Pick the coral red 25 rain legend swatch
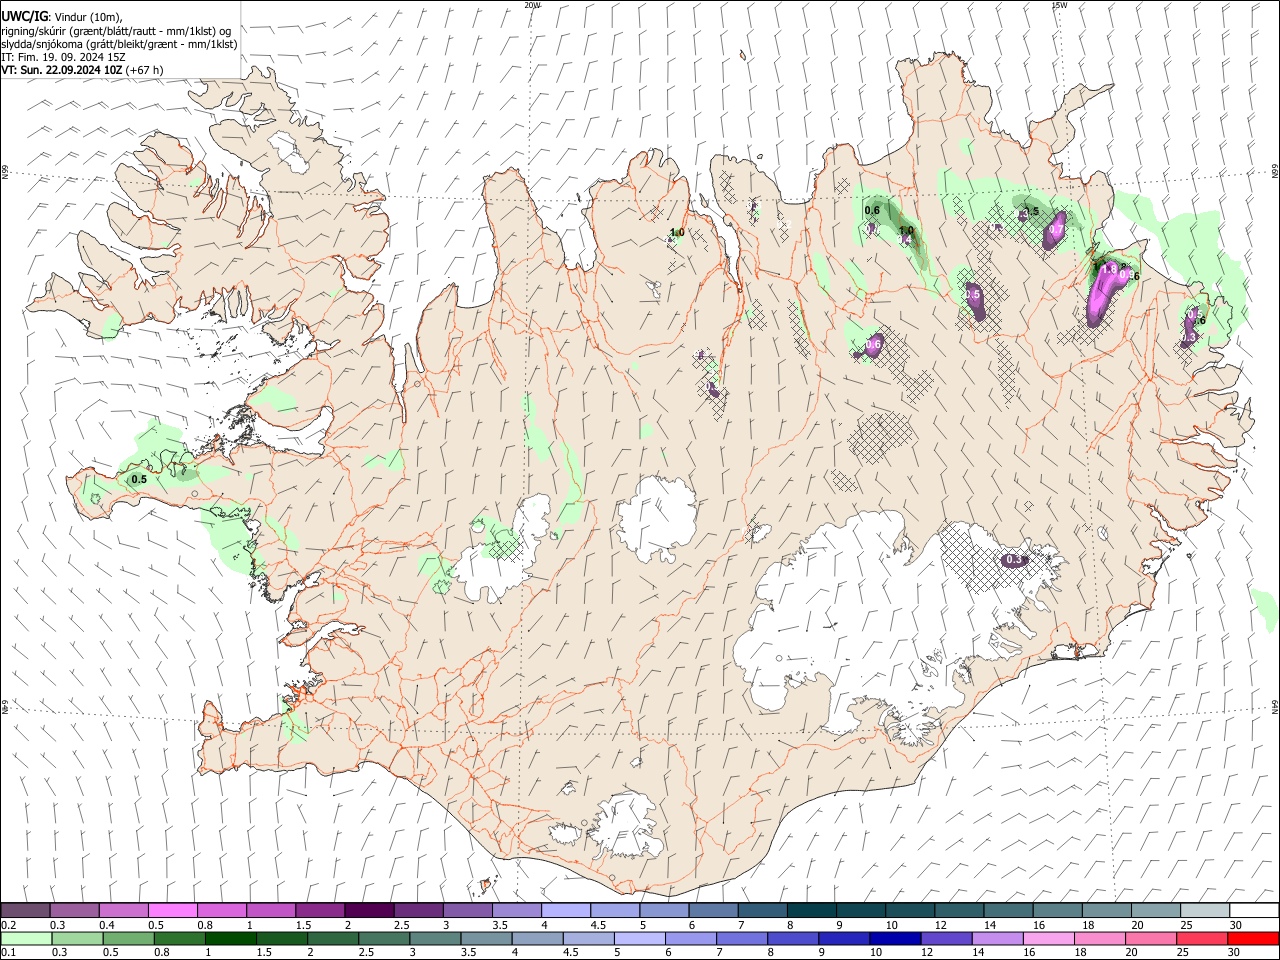The height and width of the screenshot is (960, 1280). click(1200, 938)
